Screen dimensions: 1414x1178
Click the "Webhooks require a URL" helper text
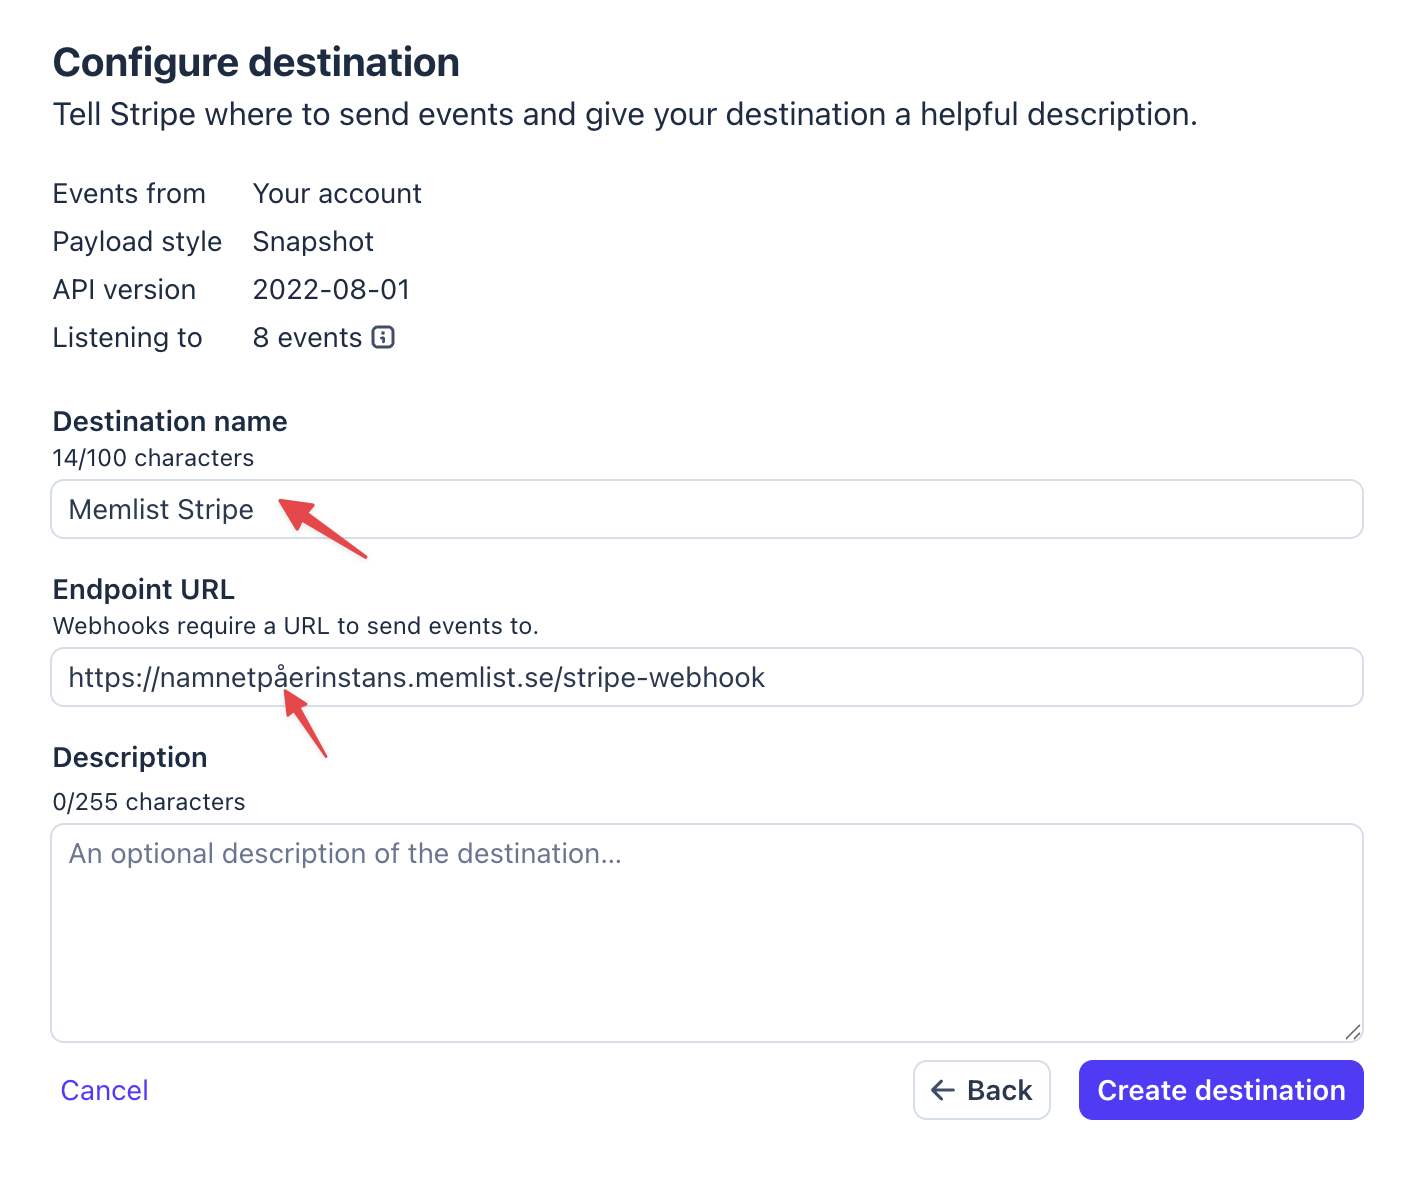[x=295, y=626]
